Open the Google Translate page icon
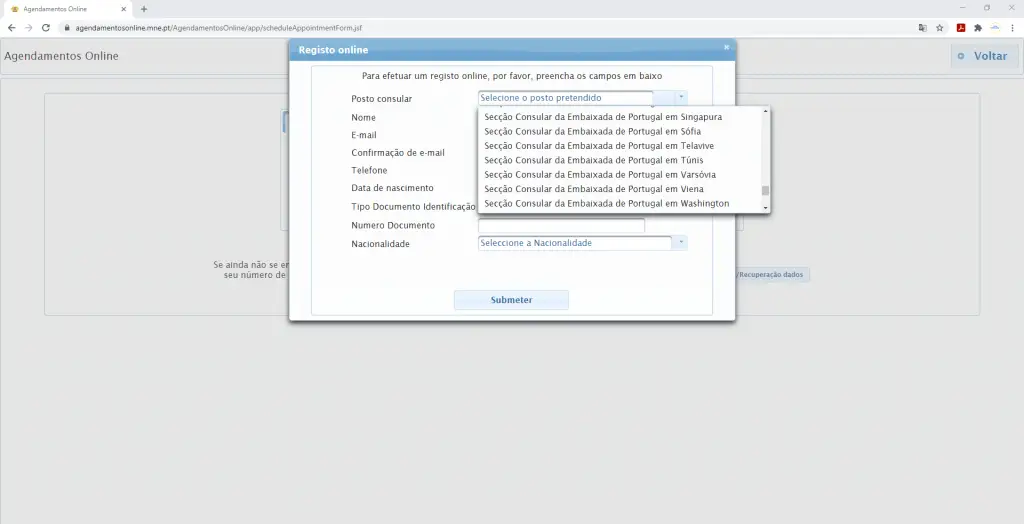This screenshot has height=524, width=1024. click(923, 28)
